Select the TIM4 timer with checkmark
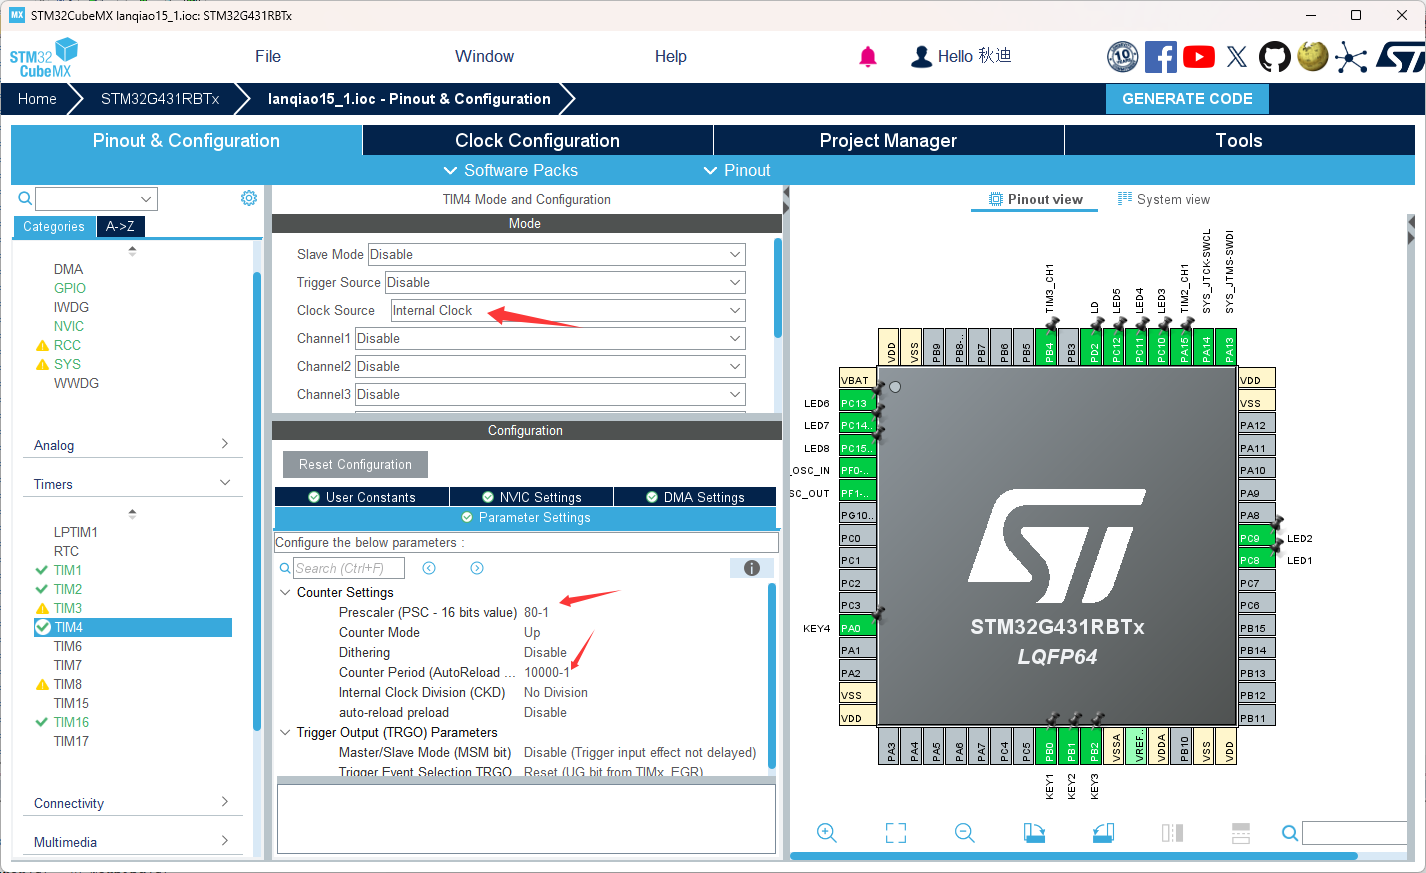This screenshot has height=873, width=1426. click(x=69, y=627)
